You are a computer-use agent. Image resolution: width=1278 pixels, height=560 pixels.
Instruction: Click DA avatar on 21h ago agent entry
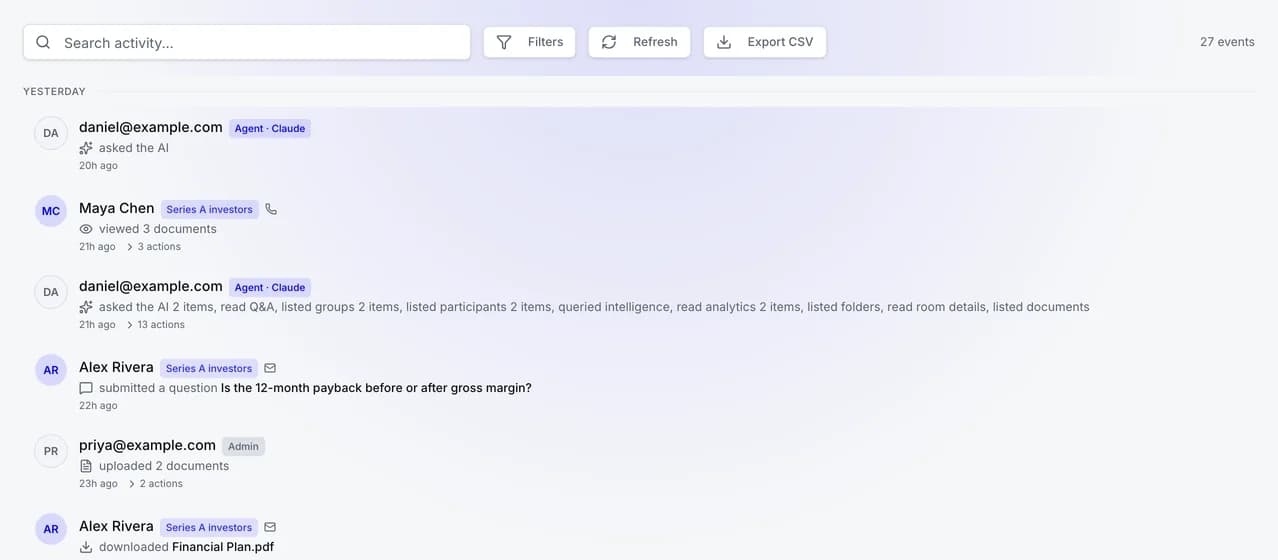click(51, 292)
